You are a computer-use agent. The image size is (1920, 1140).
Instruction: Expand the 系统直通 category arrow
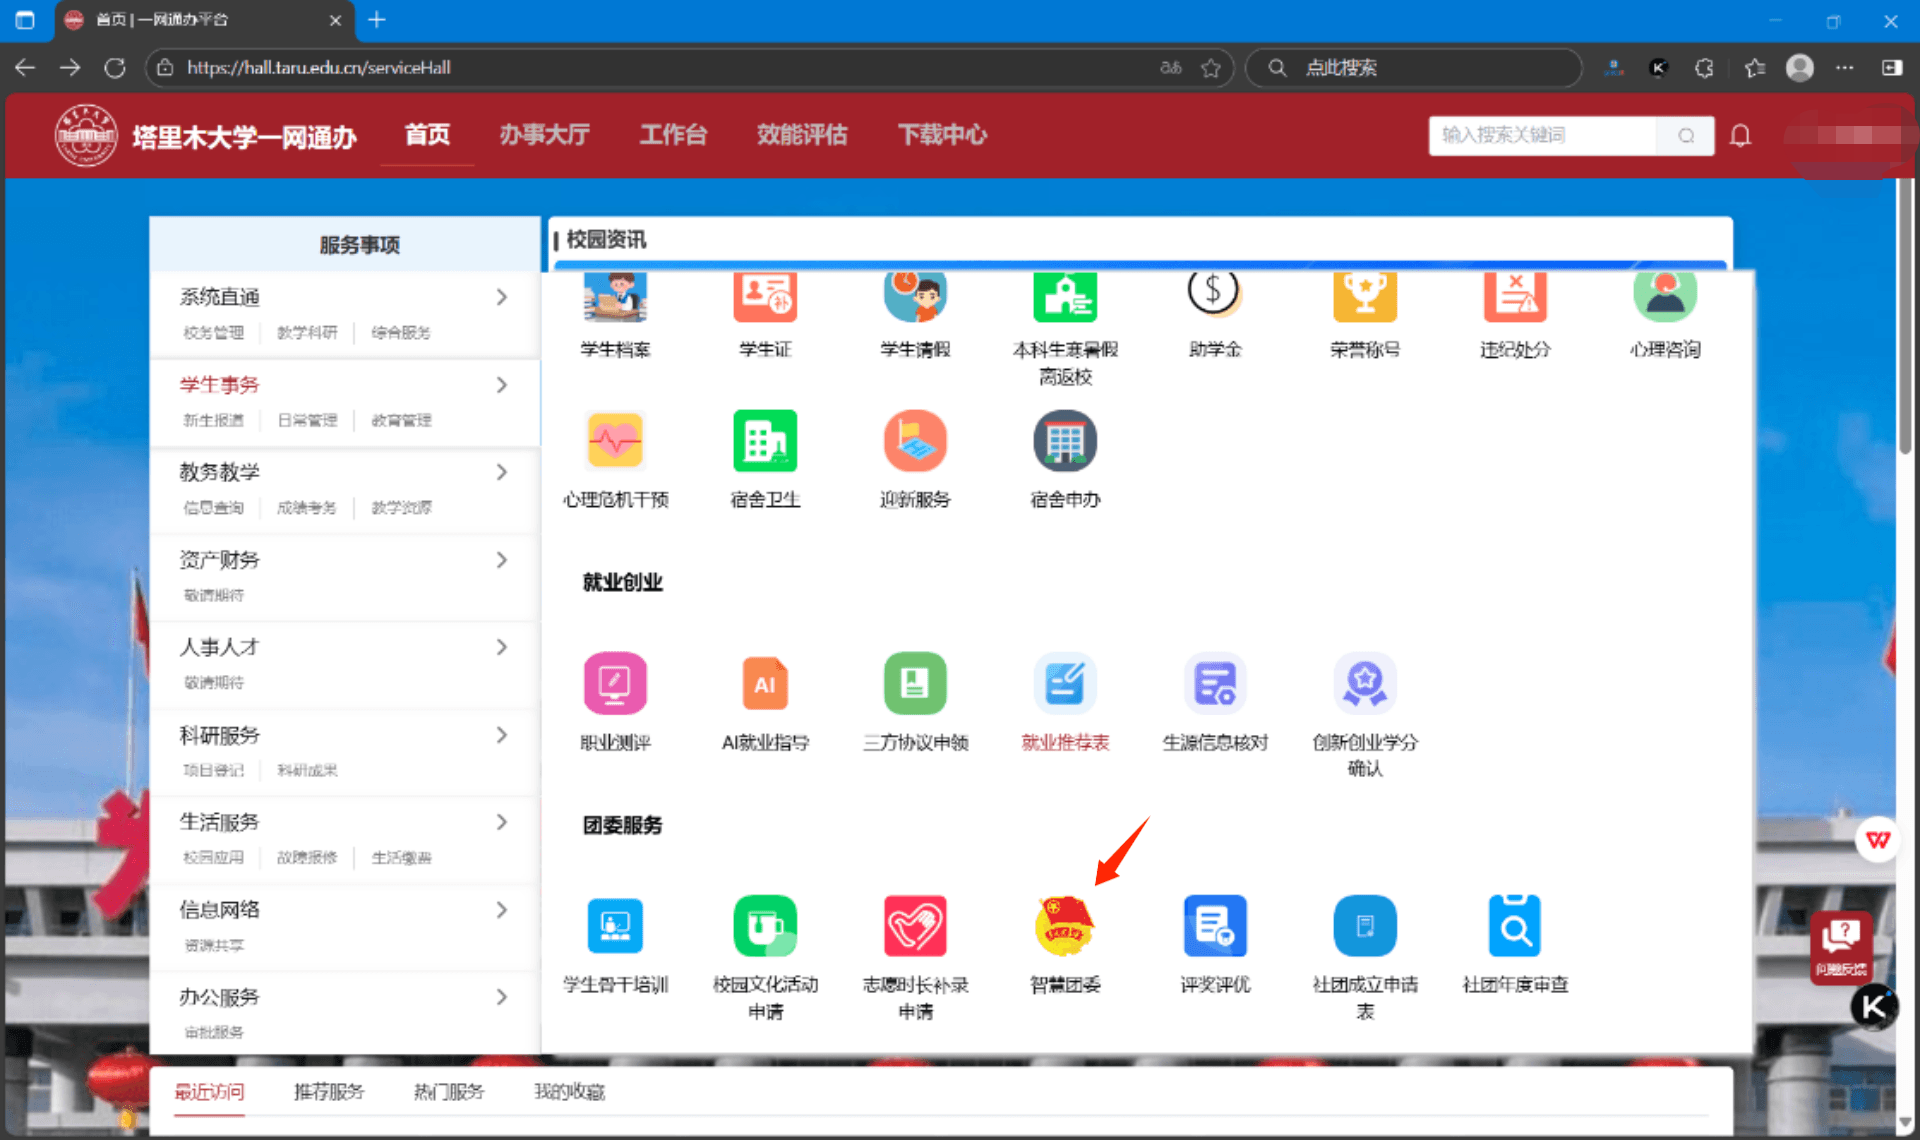tap(502, 297)
